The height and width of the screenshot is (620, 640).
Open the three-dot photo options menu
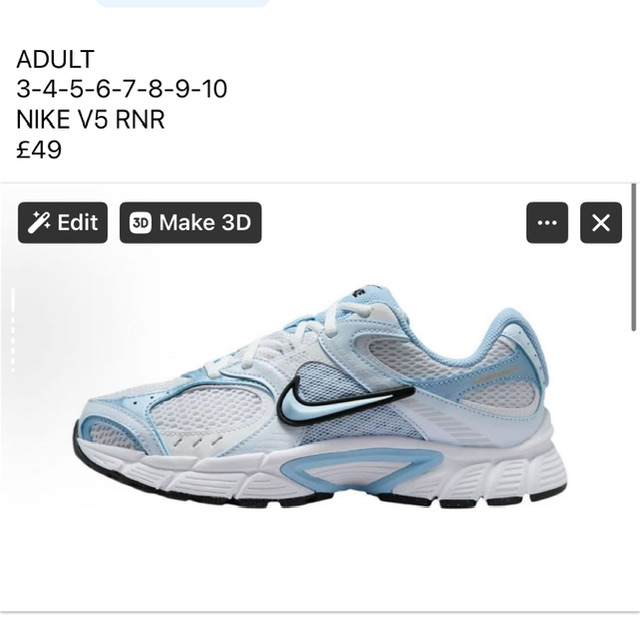[547, 222]
